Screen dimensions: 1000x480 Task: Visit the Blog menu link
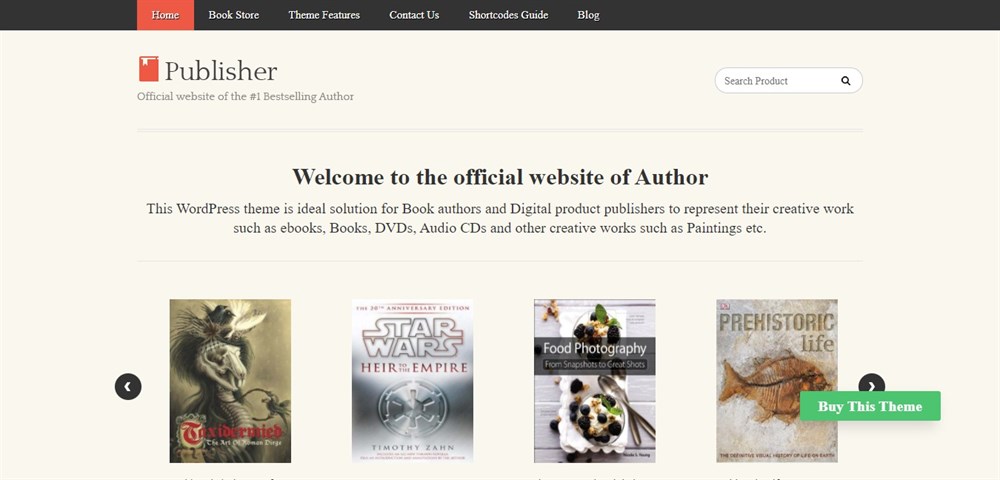point(588,15)
